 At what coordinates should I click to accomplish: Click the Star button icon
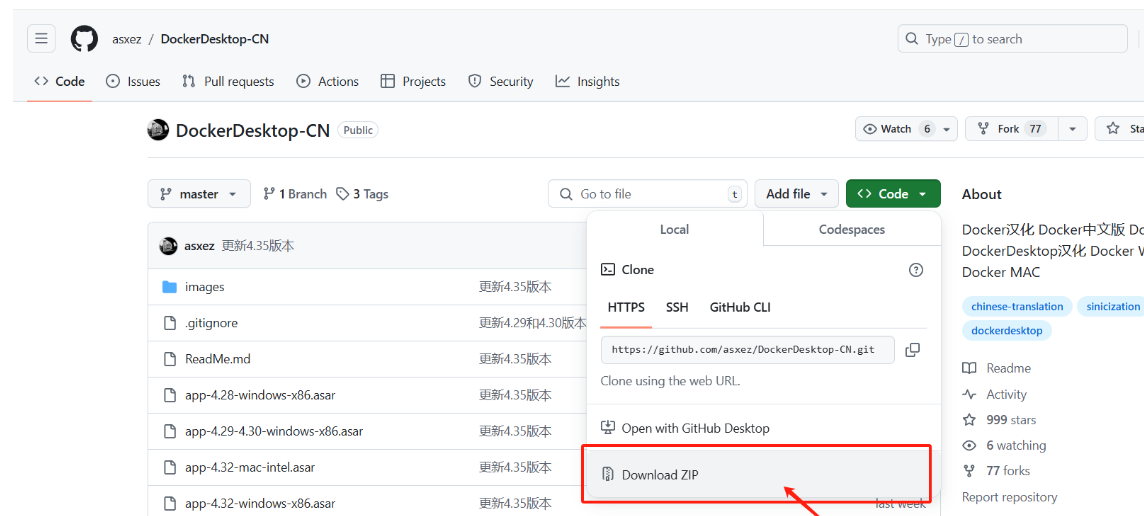[x=1113, y=128]
